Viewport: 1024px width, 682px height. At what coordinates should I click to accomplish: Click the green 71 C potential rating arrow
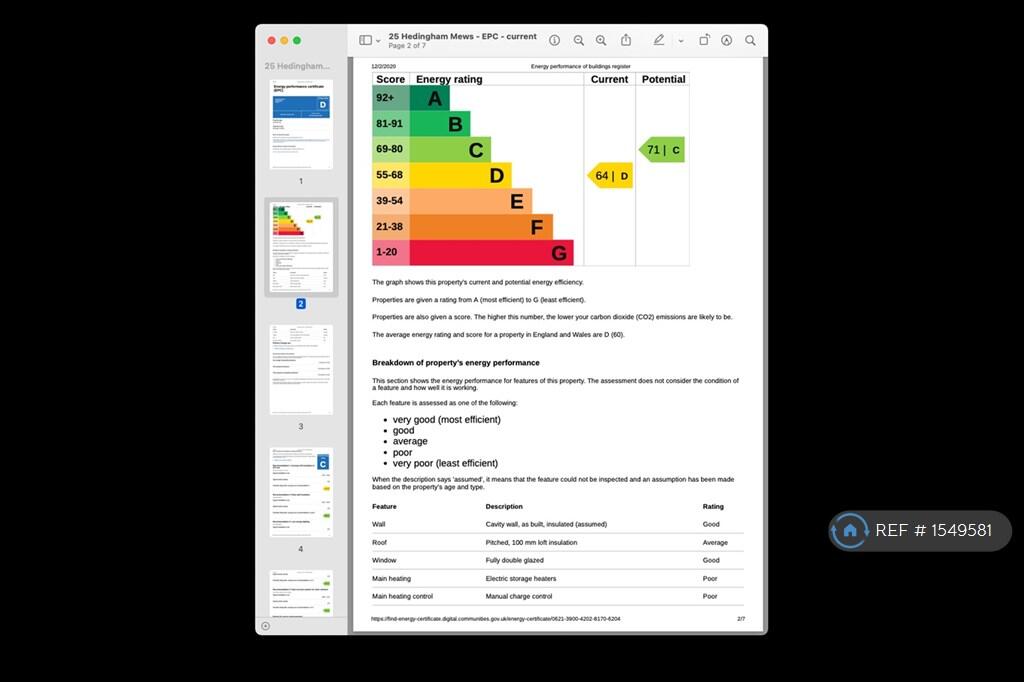coord(662,150)
